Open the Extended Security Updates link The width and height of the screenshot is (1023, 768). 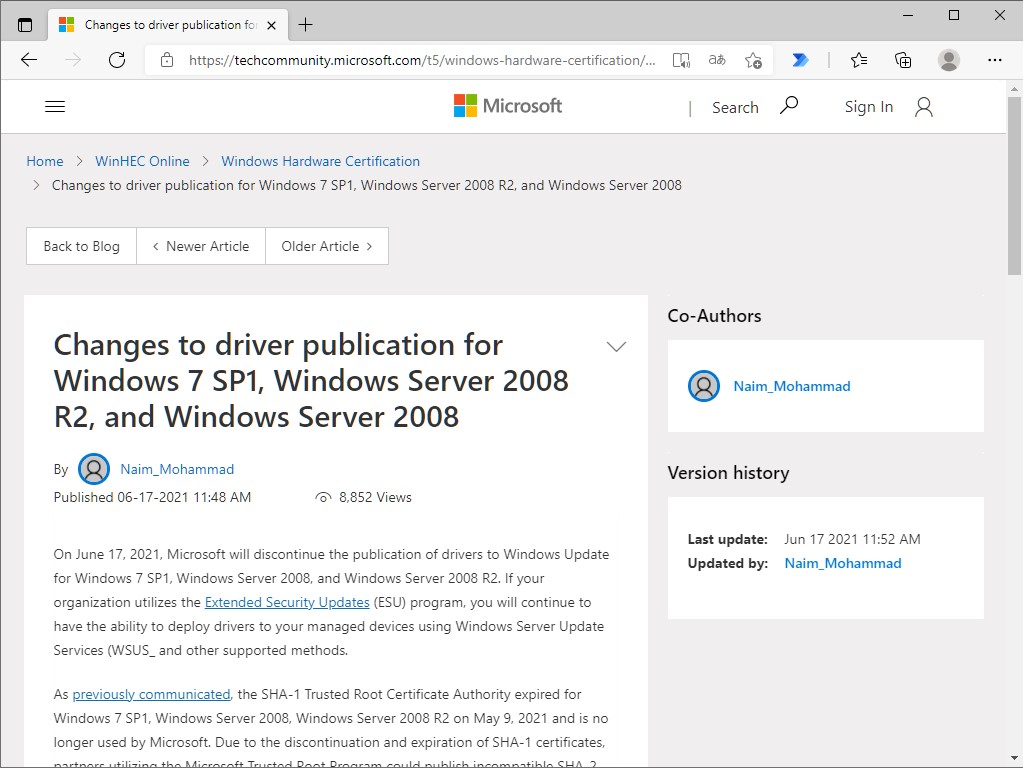tap(287, 602)
